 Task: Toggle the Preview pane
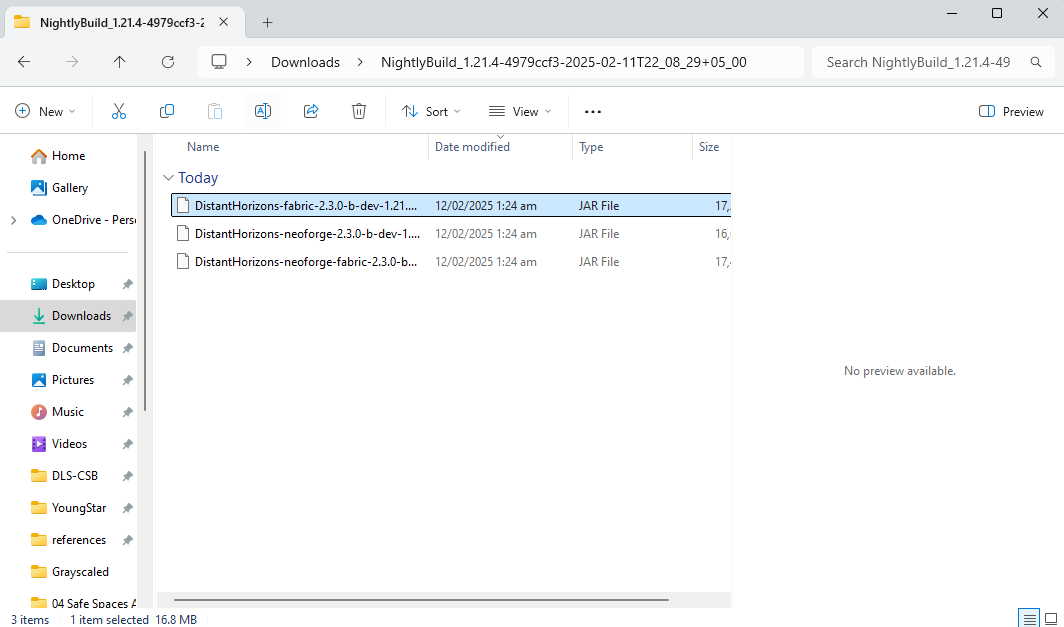pyautogui.click(x=1011, y=111)
